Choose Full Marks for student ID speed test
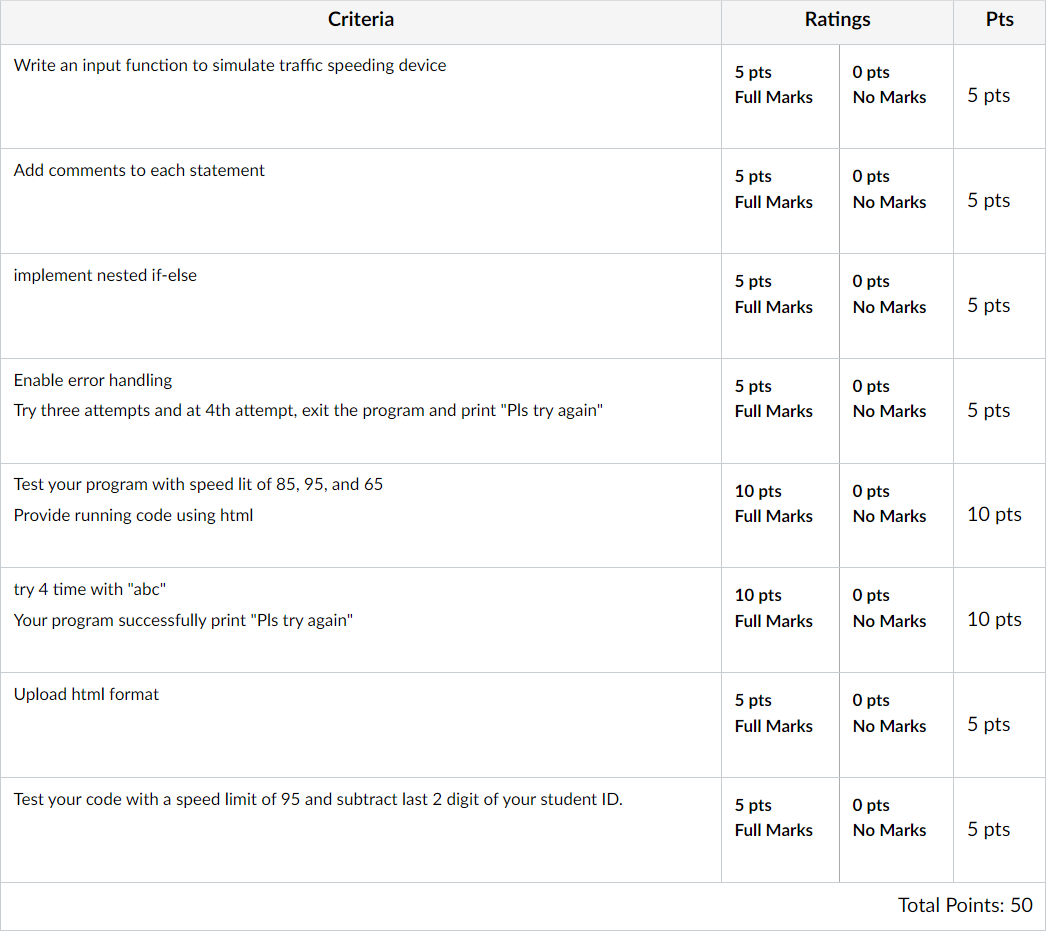The width and height of the screenshot is (1046, 931). coord(780,830)
